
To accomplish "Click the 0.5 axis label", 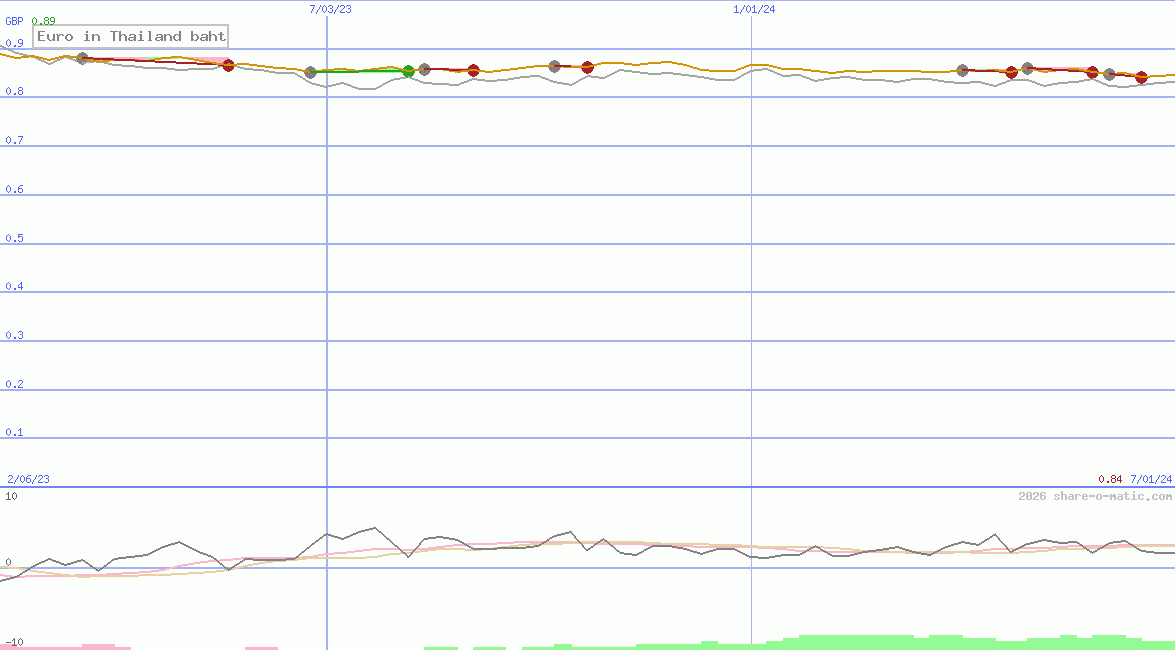I will point(14,238).
